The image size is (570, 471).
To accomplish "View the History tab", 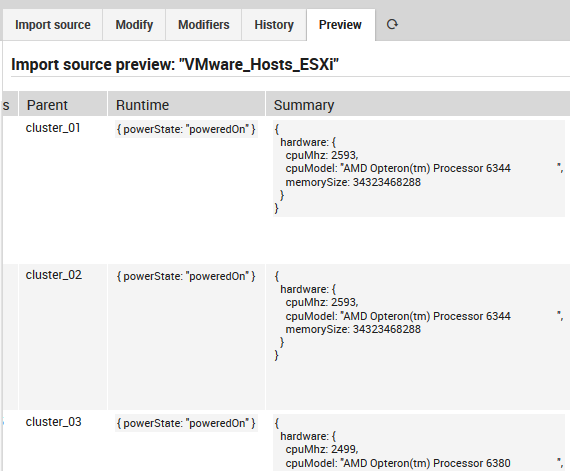I will tap(274, 25).
